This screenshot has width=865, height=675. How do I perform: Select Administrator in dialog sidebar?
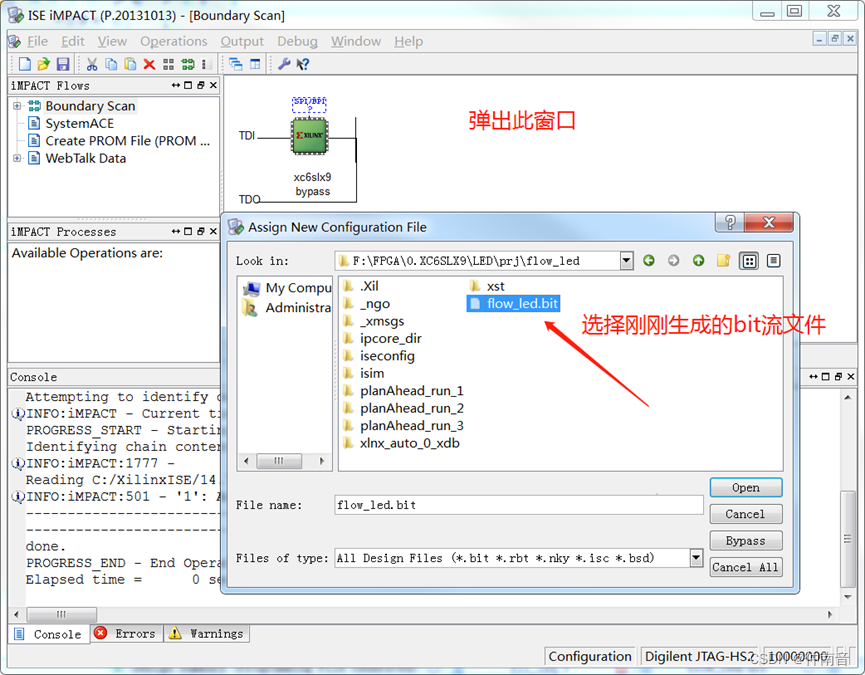click(287, 308)
